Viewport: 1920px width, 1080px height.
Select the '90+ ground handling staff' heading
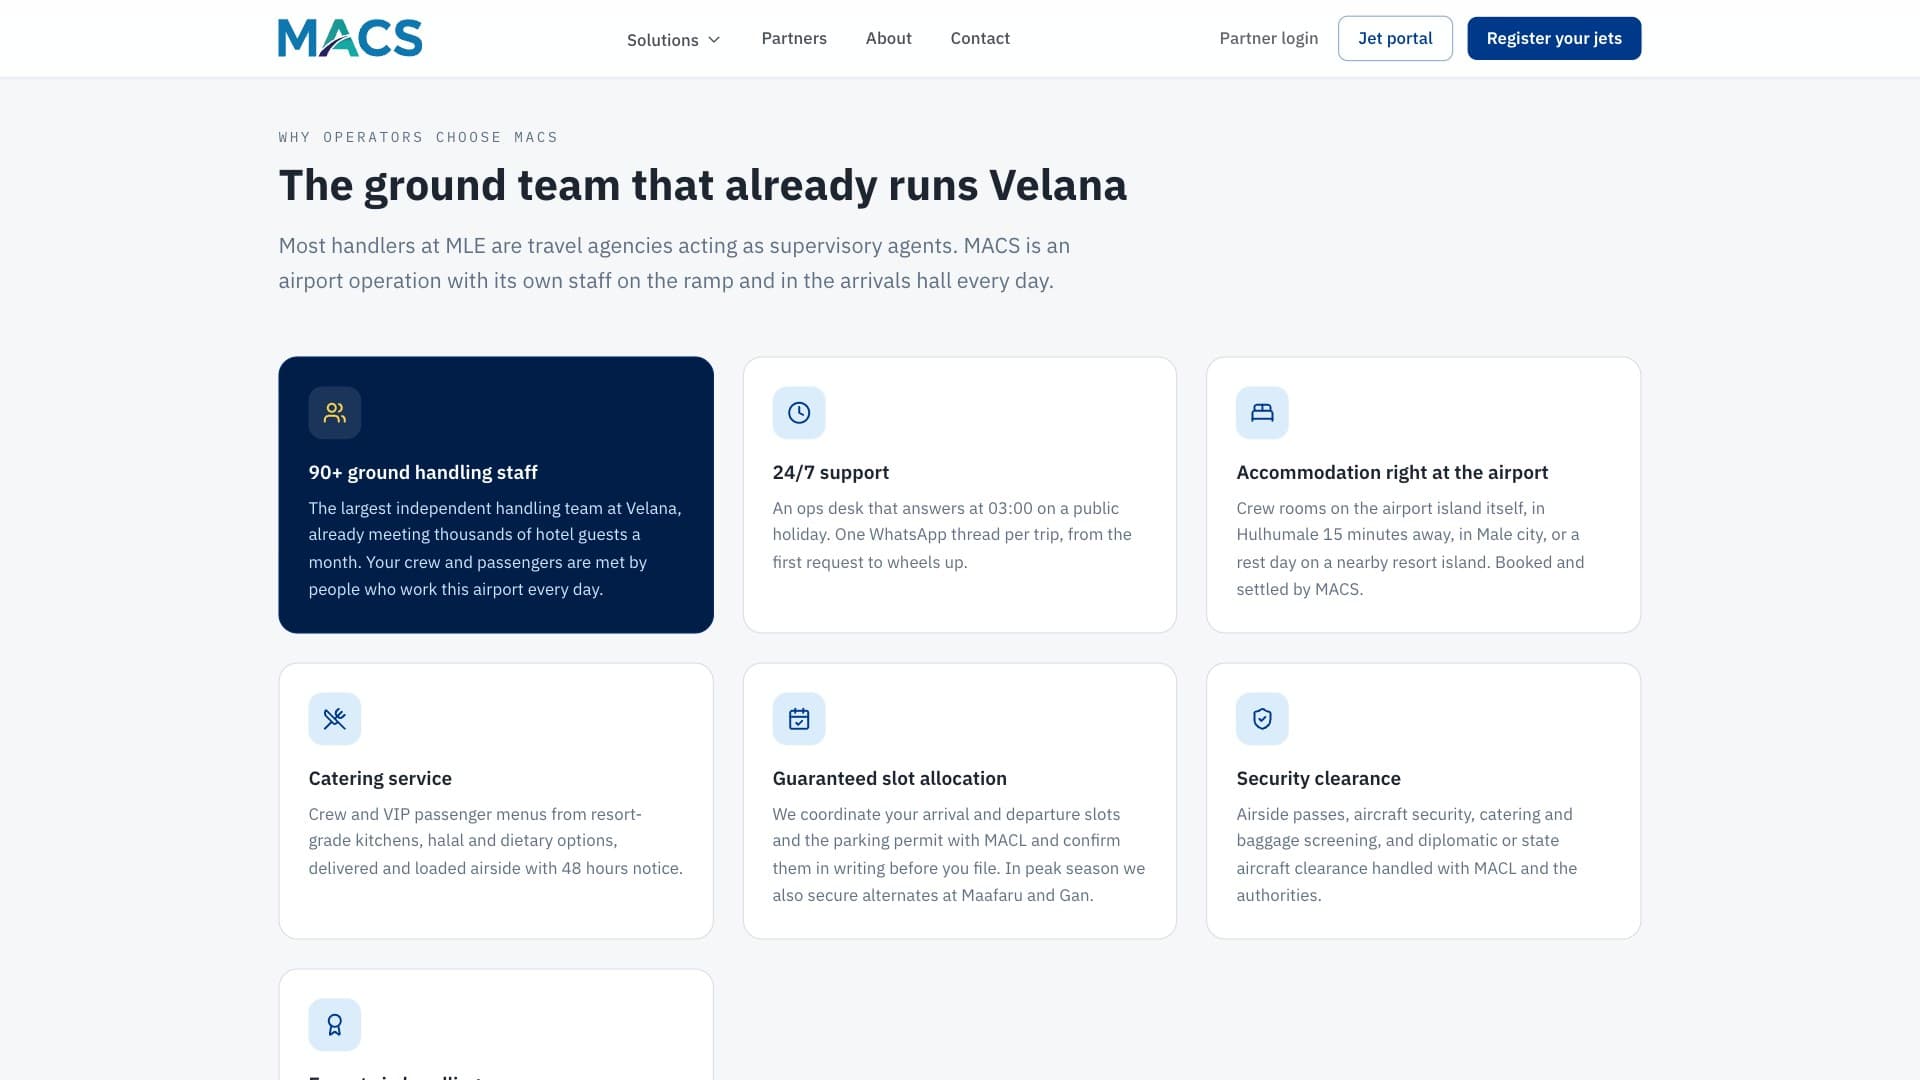[423, 472]
